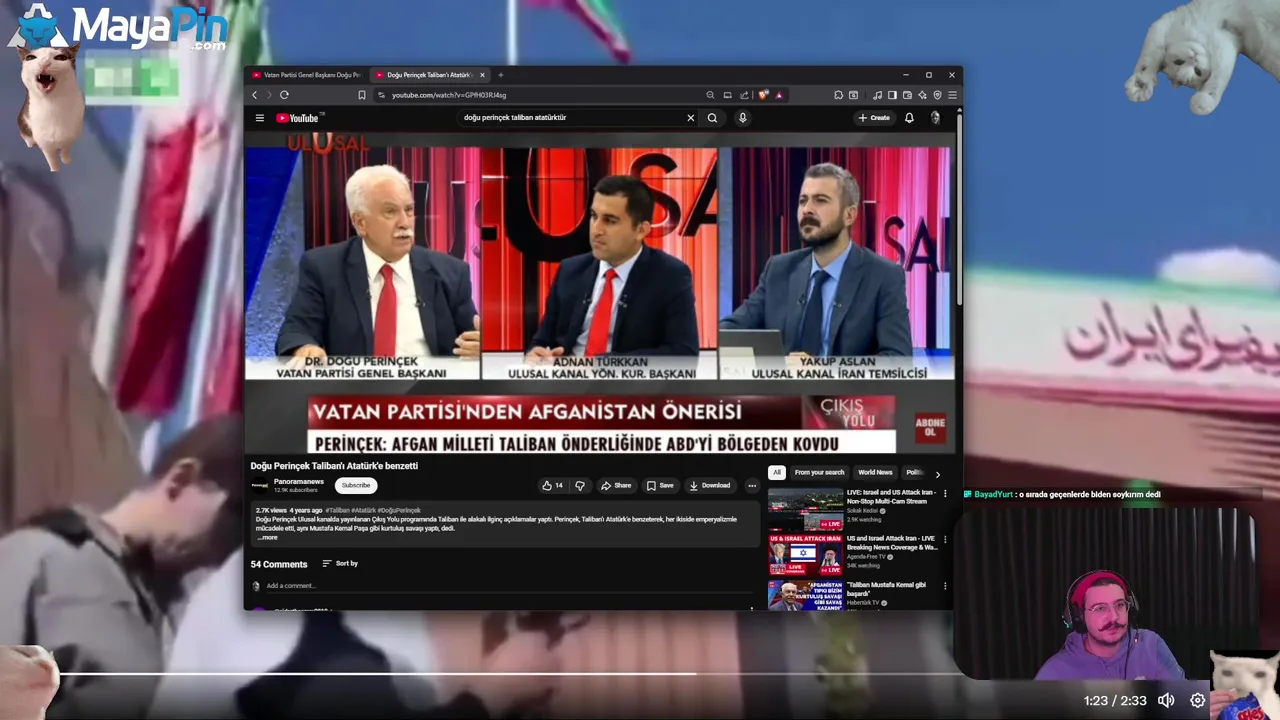This screenshot has height=720, width=1280.
Task: Mute the player using speaker icon
Action: (x=1166, y=701)
